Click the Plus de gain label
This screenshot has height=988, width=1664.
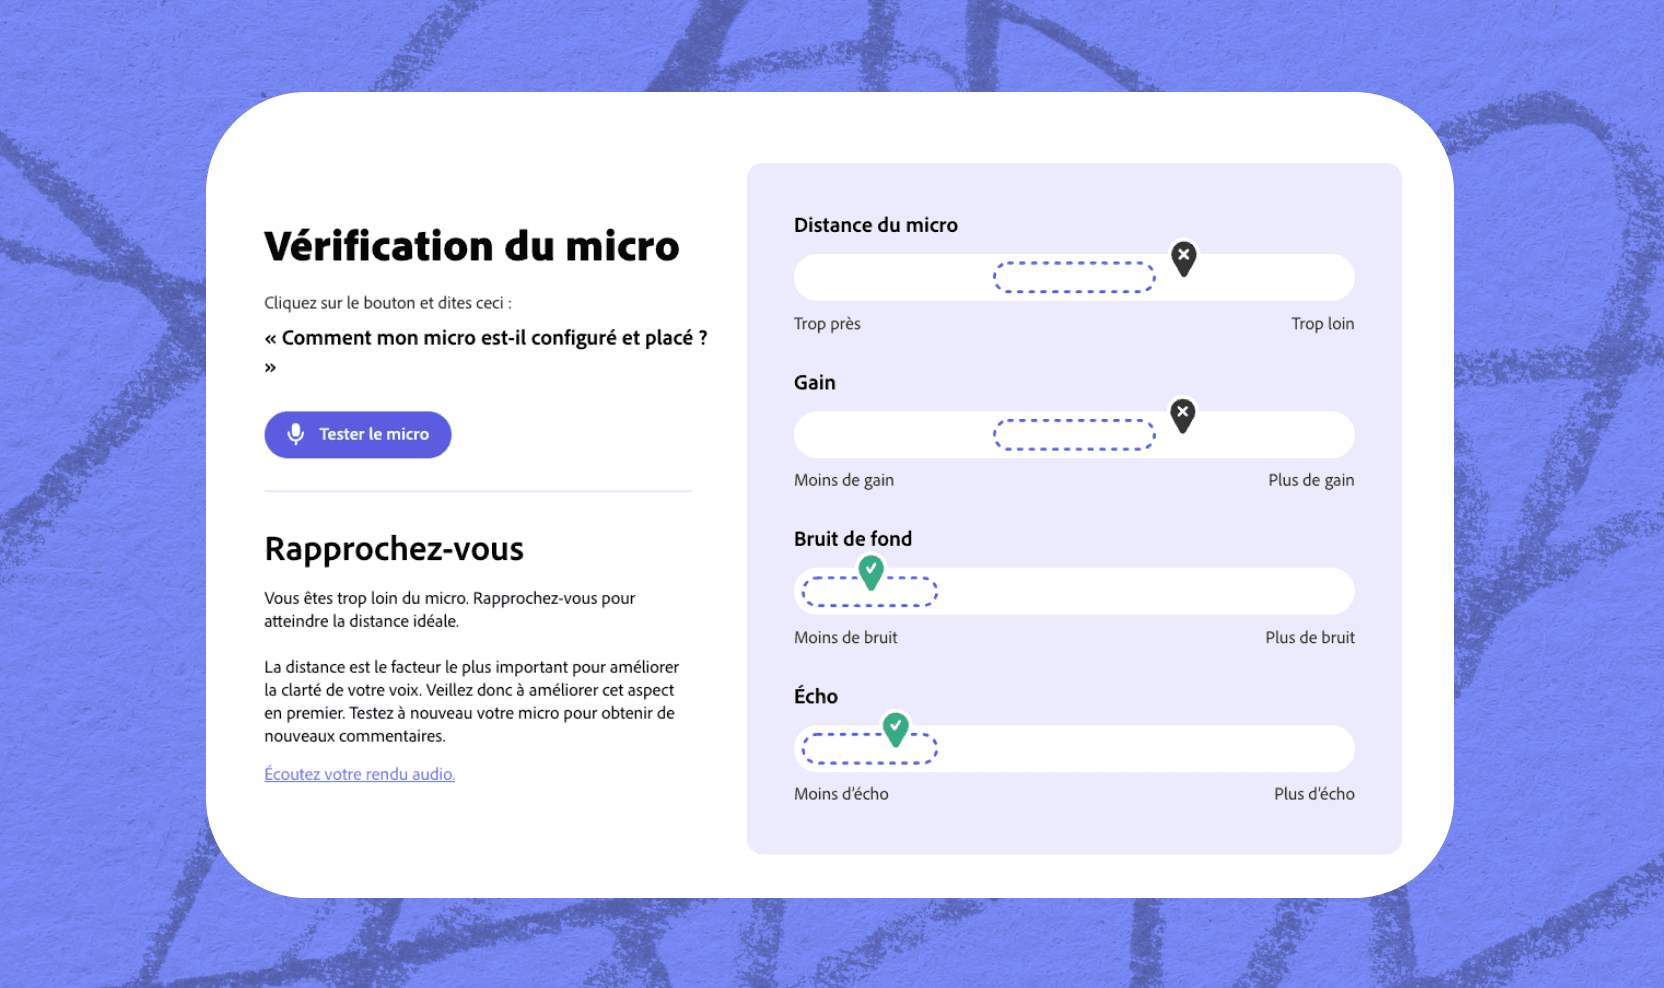[x=1311, y=480]
